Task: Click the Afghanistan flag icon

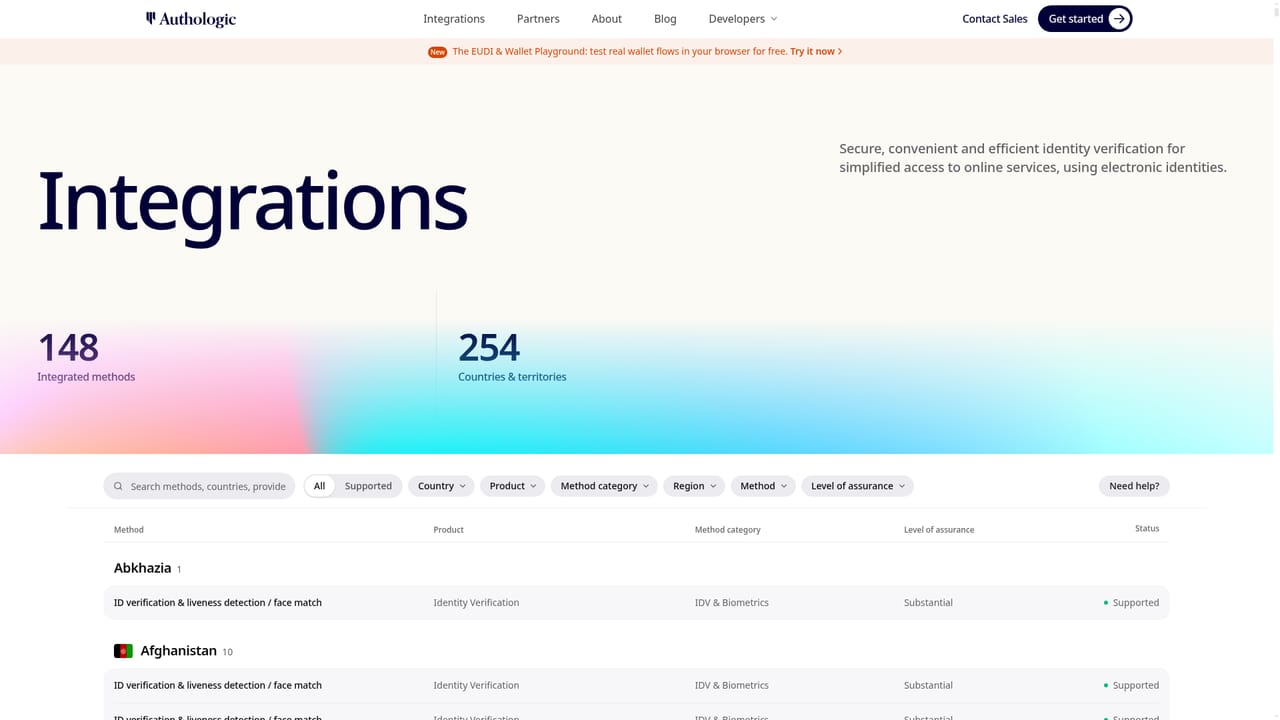Action: (x=123, y=651)
